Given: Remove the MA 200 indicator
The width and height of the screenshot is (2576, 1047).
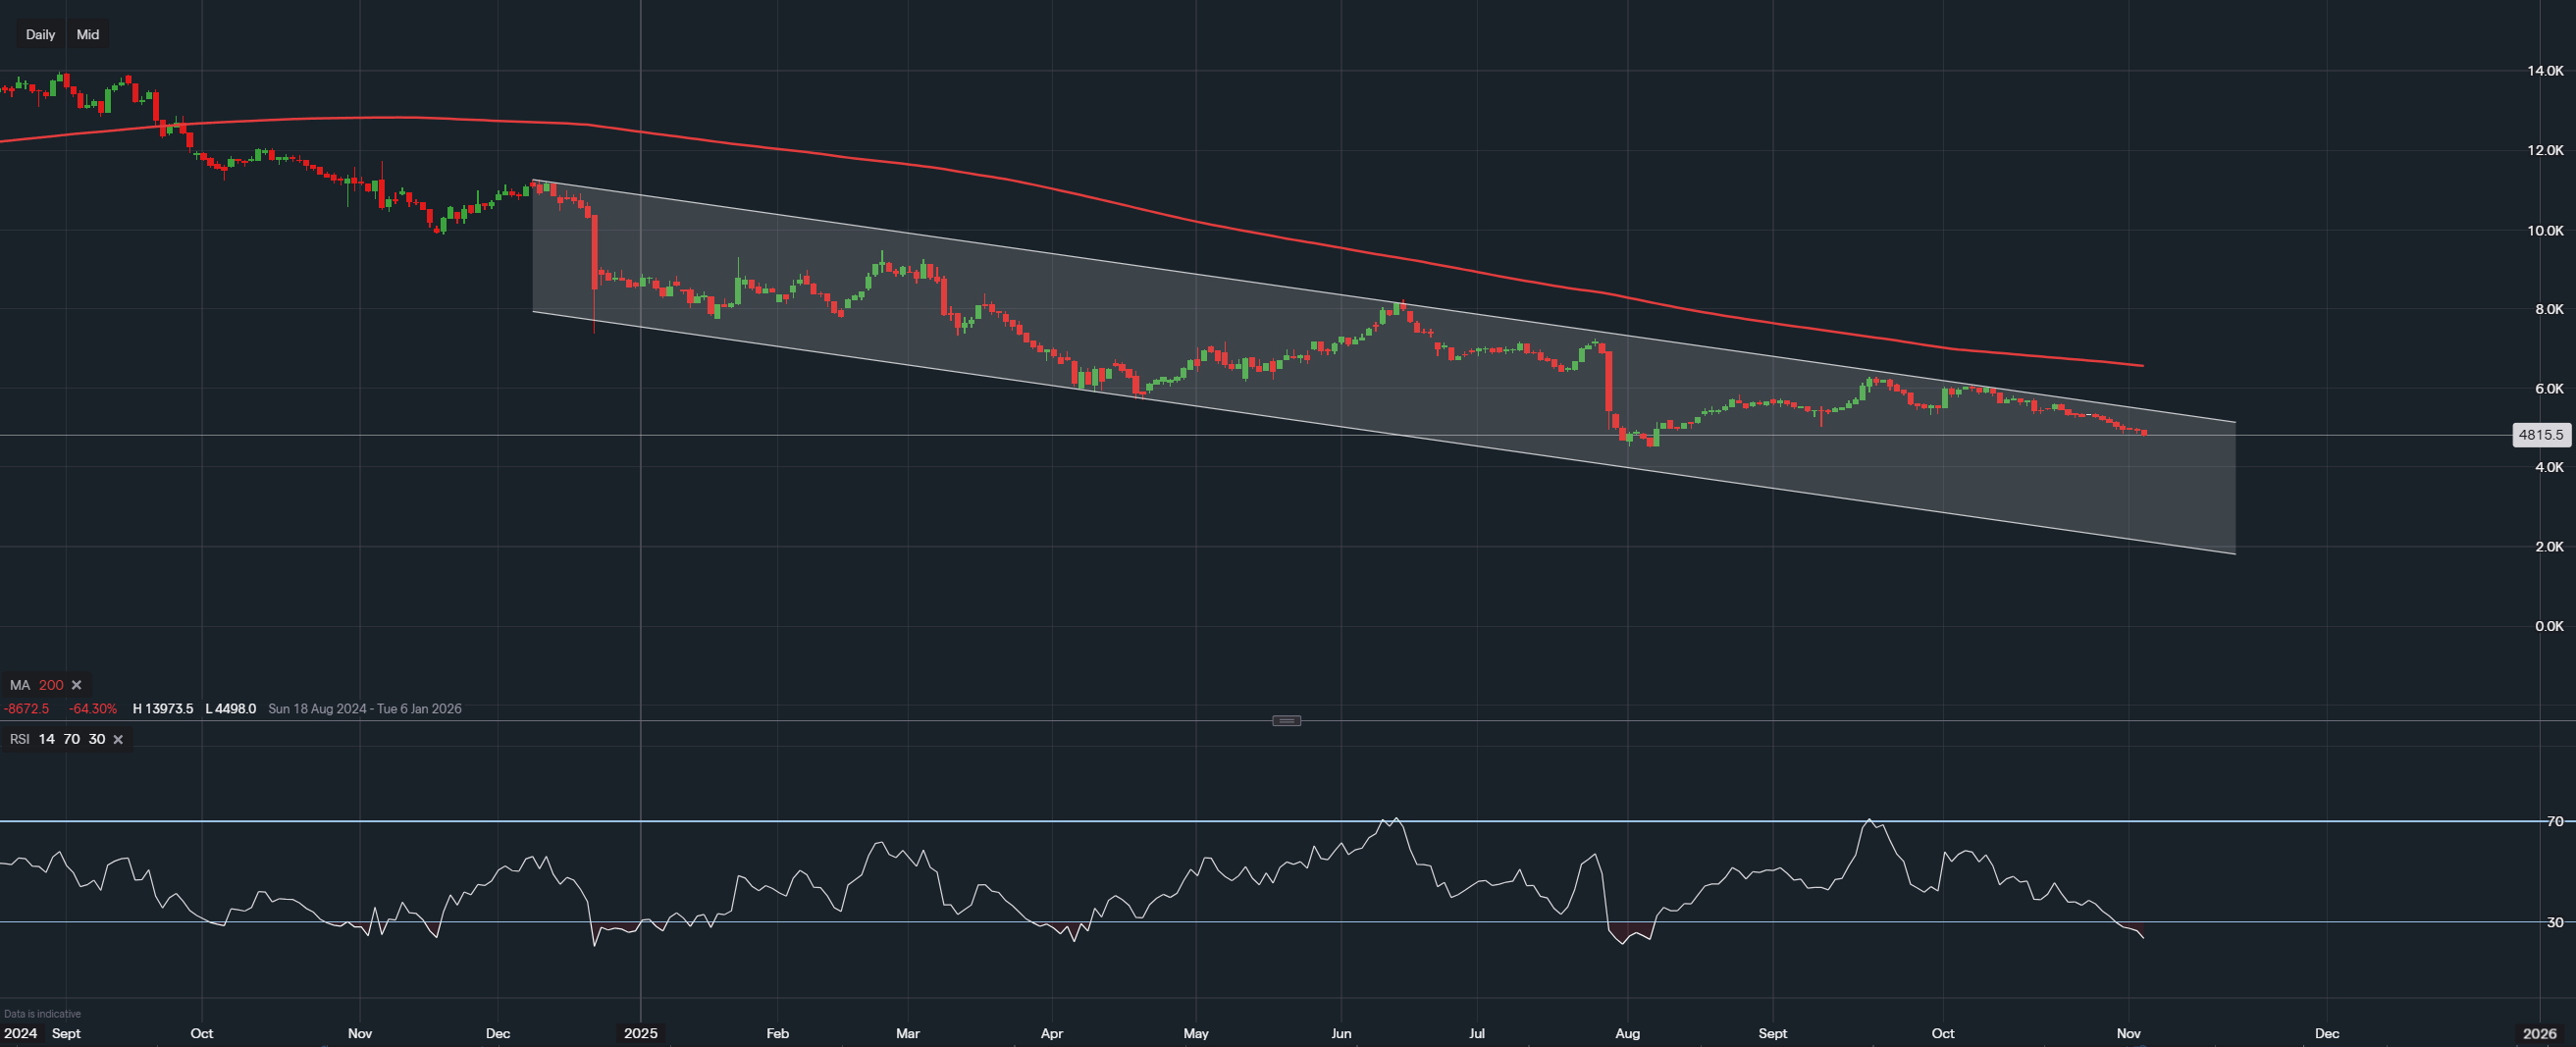Looking at the screenshot, I should [x=77, y=685].
